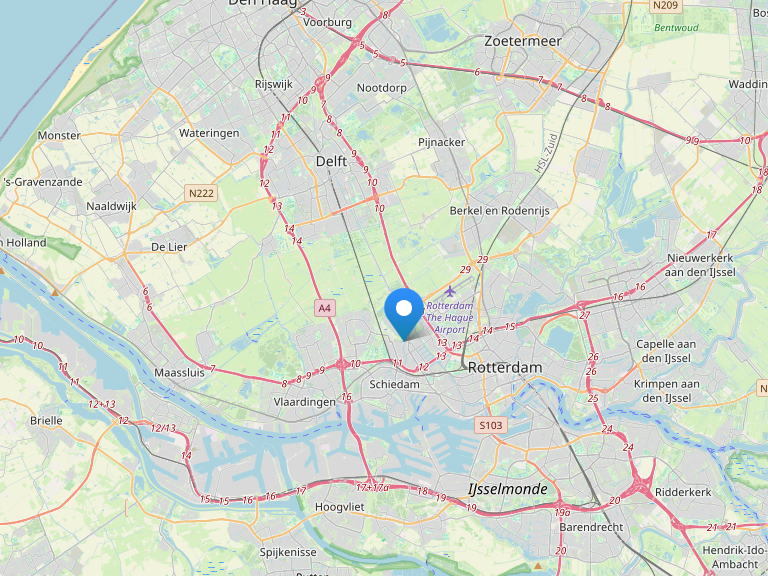
Task: Select the N222 road shield
Action: tap(201, 193)
